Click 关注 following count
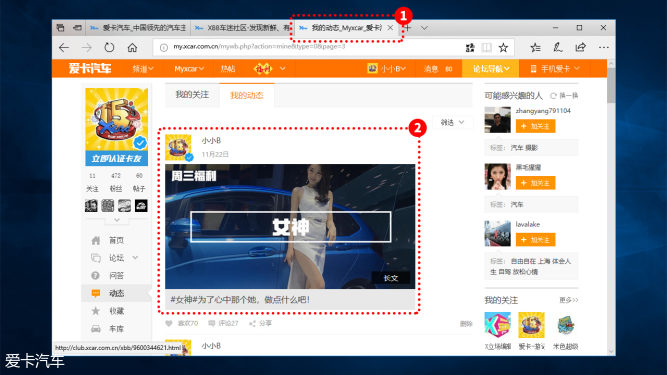 [x=92, y=182]
